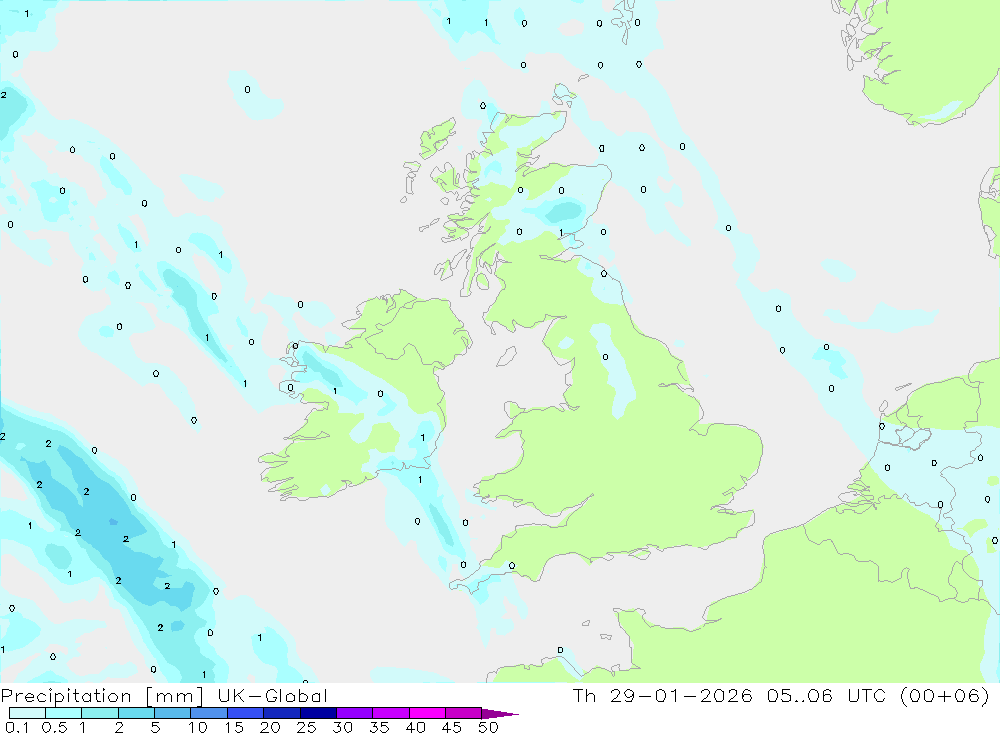1000x733 pixels.
Task: Click the "30" legend scale label
Action: point(343,727)
